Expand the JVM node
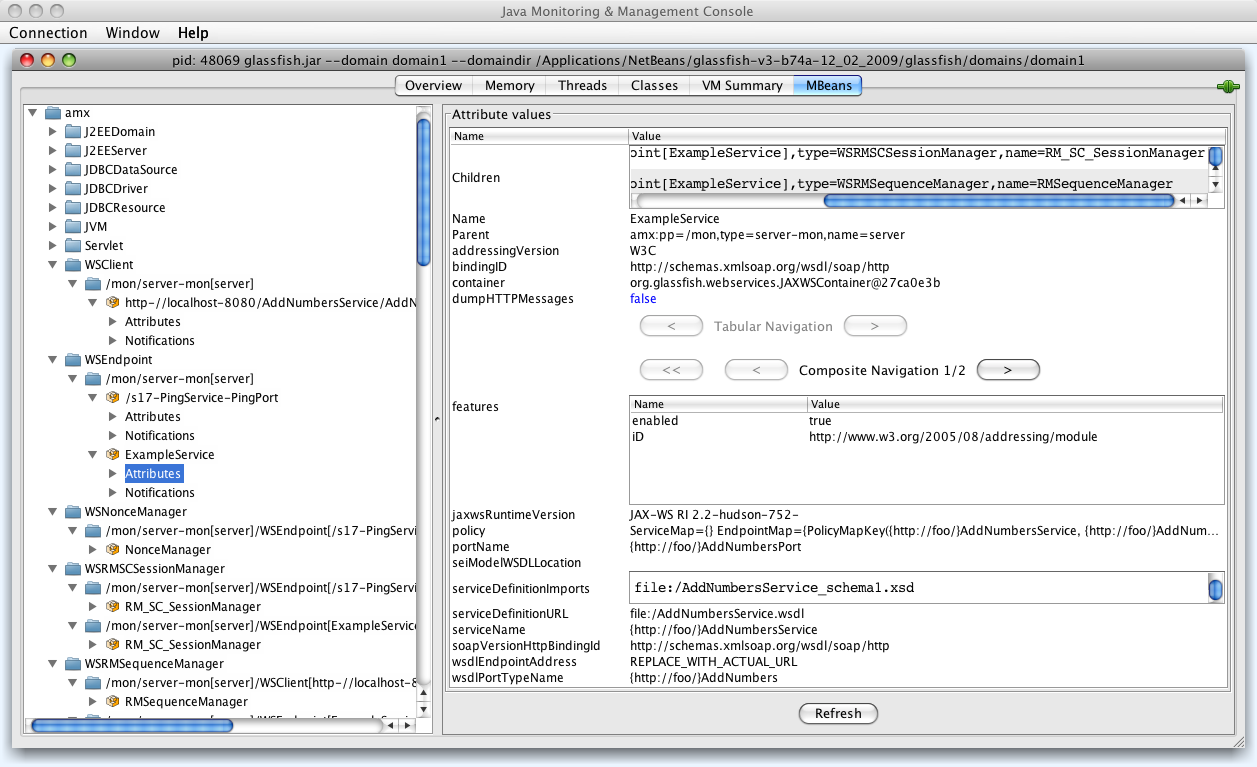 tap(53, 227)
